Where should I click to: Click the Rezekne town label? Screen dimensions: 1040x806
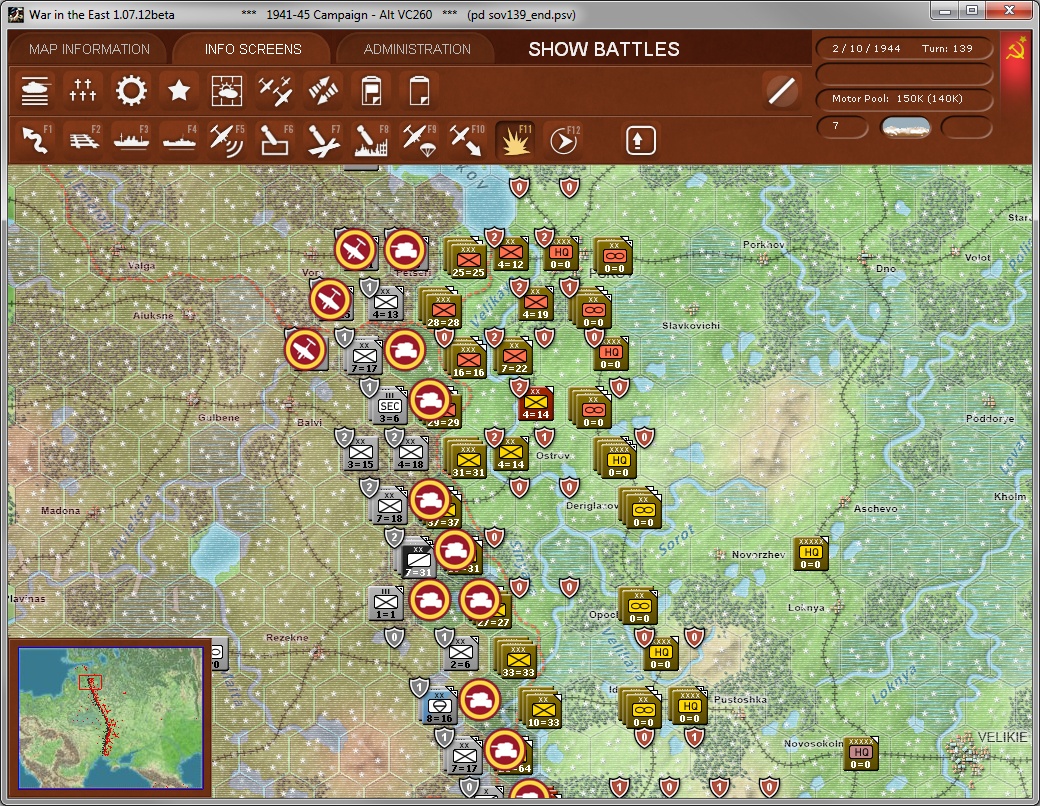287,638
